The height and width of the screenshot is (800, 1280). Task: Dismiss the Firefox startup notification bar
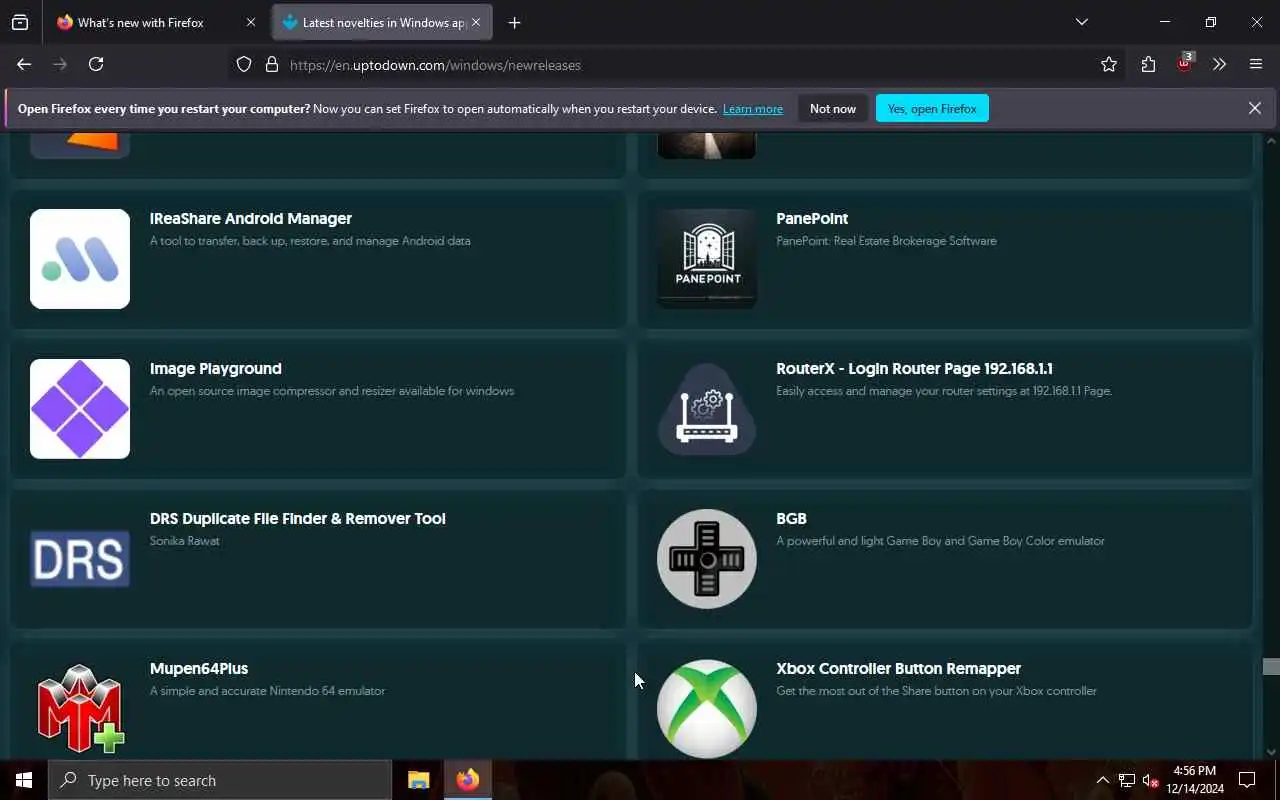[1254, 108]
